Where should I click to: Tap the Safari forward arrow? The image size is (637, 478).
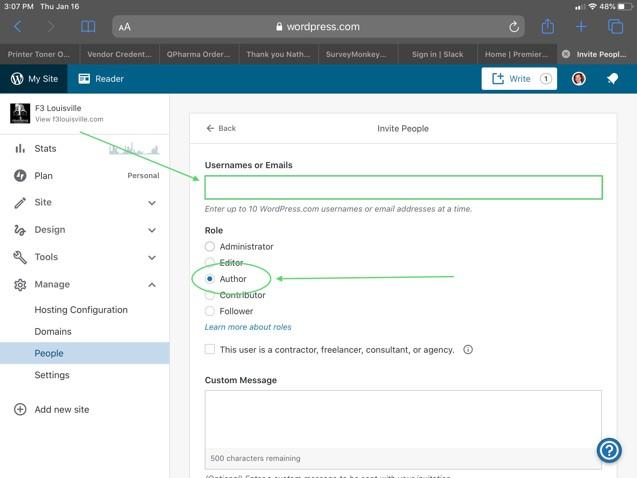click(x=51, y=27)
